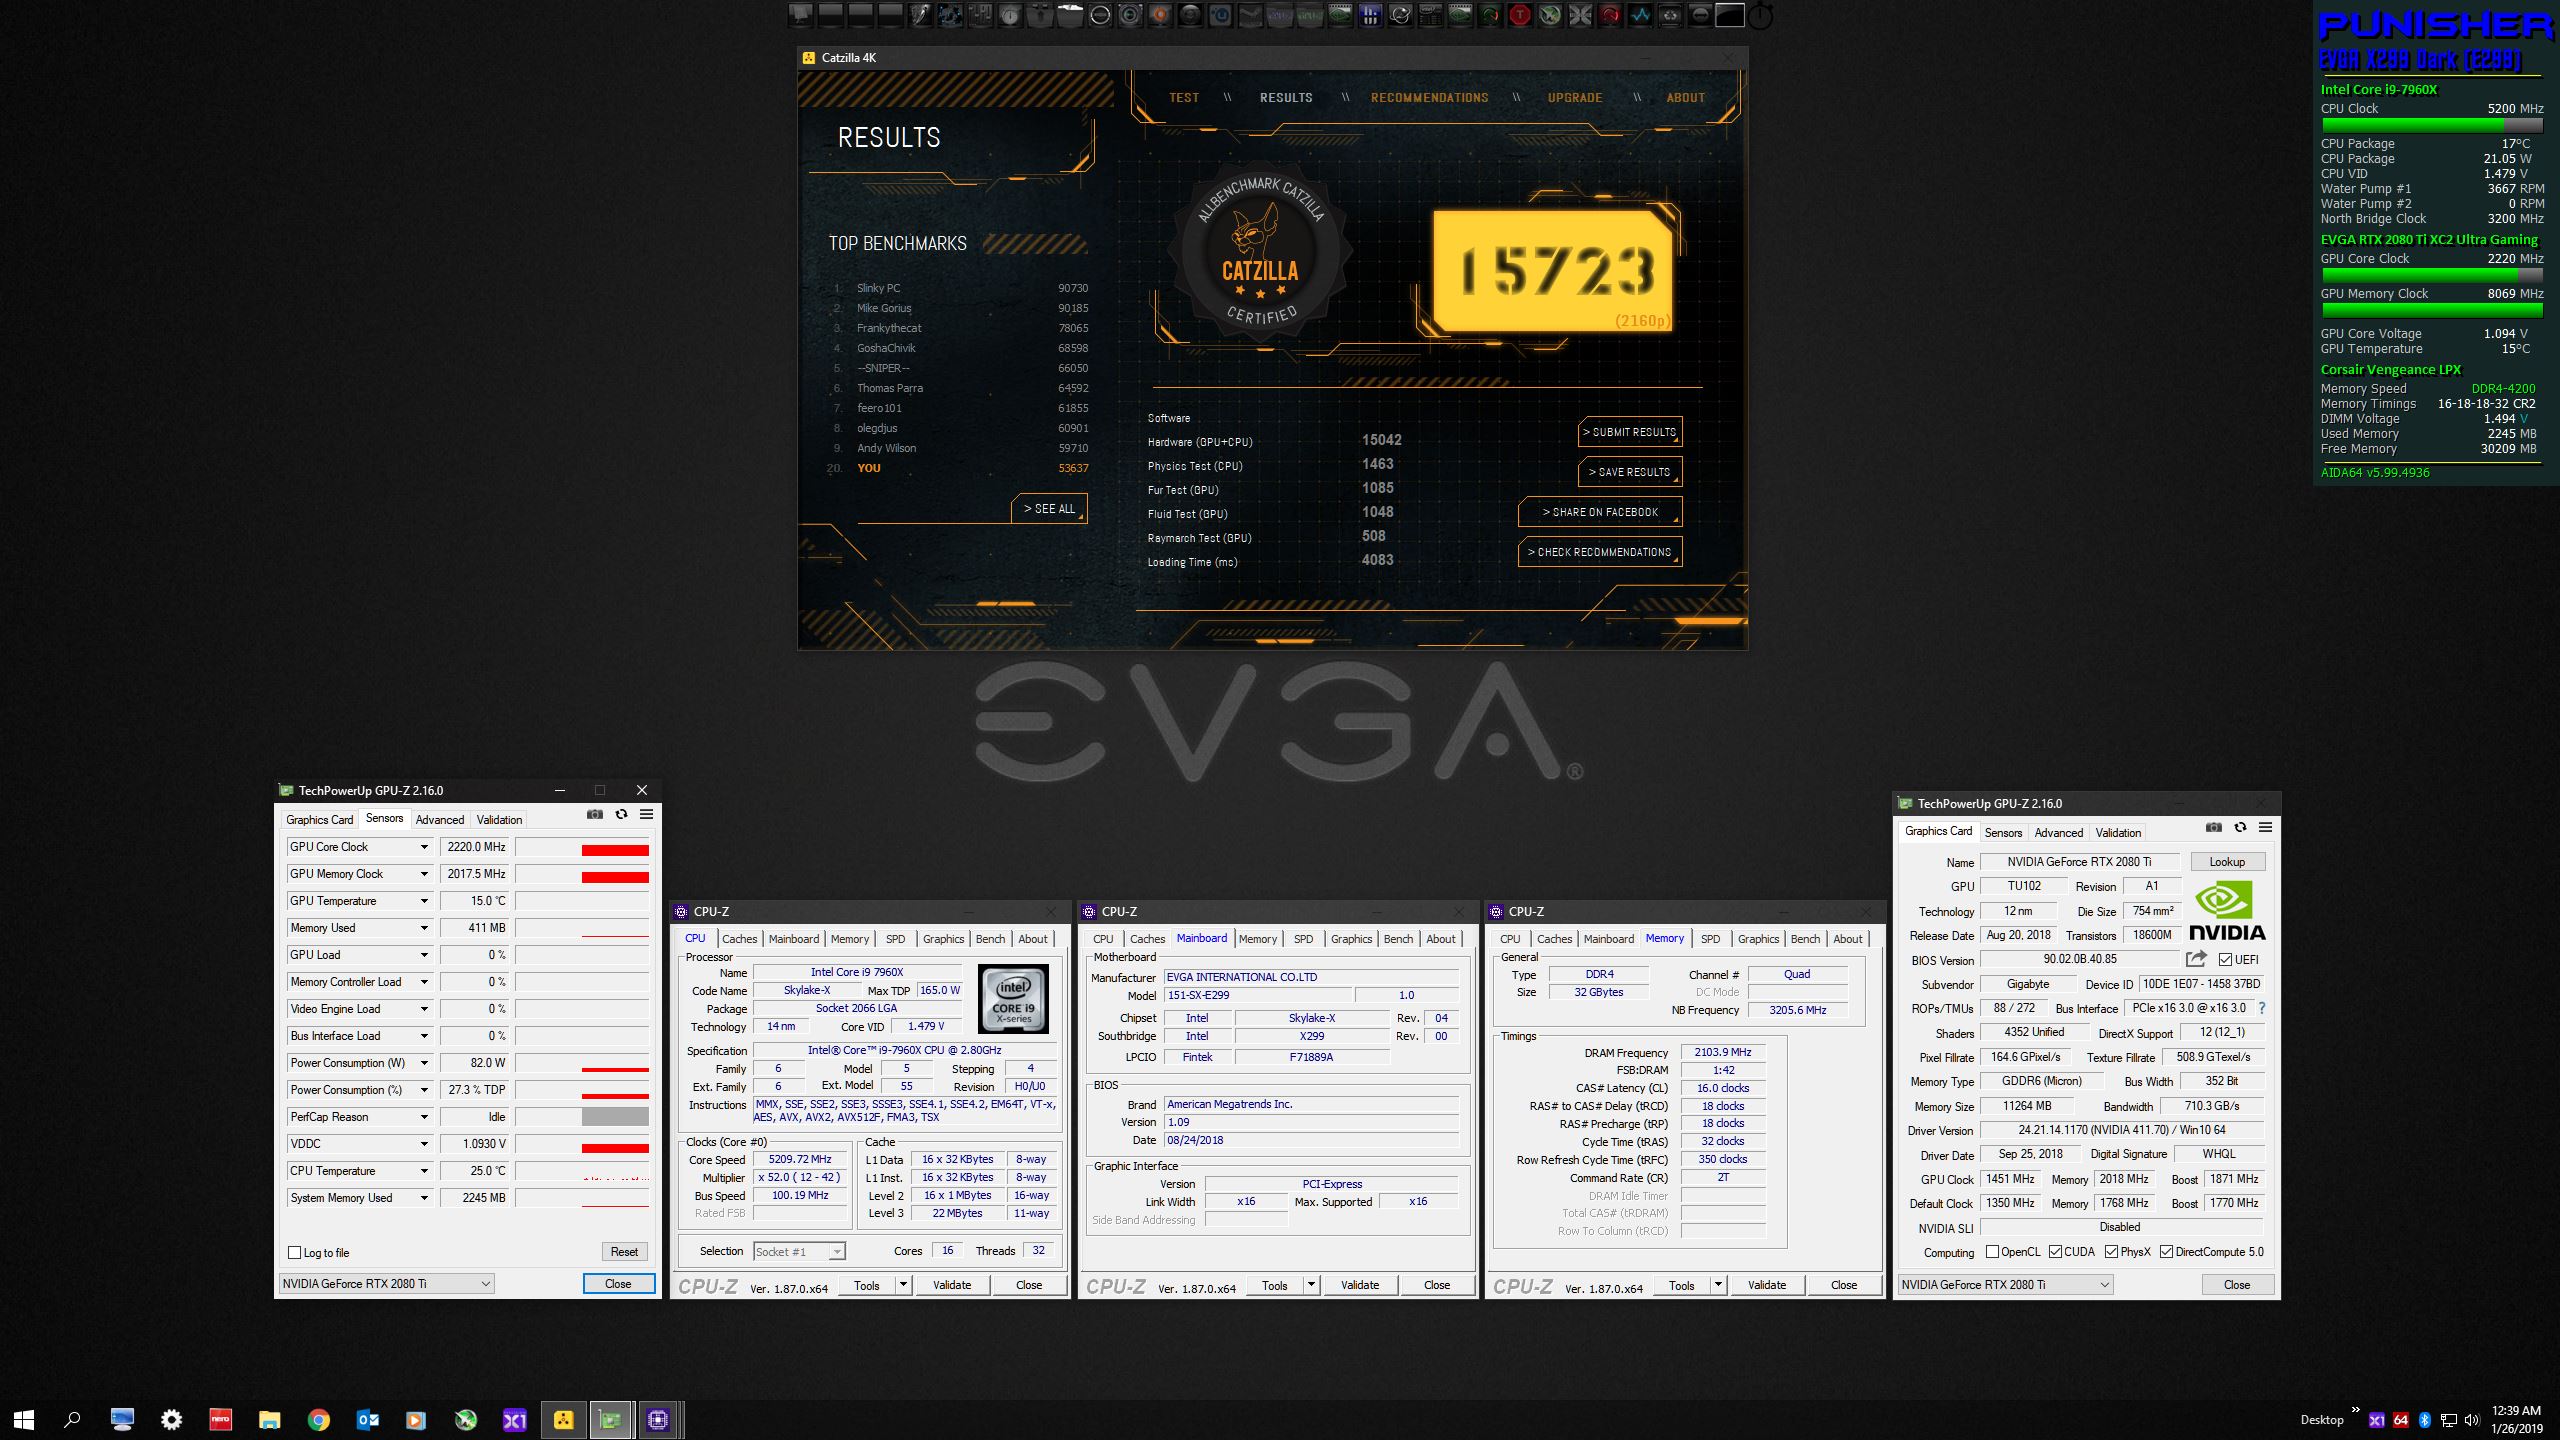Switch to GPU-Z taskbar icon

(610, 1419)
